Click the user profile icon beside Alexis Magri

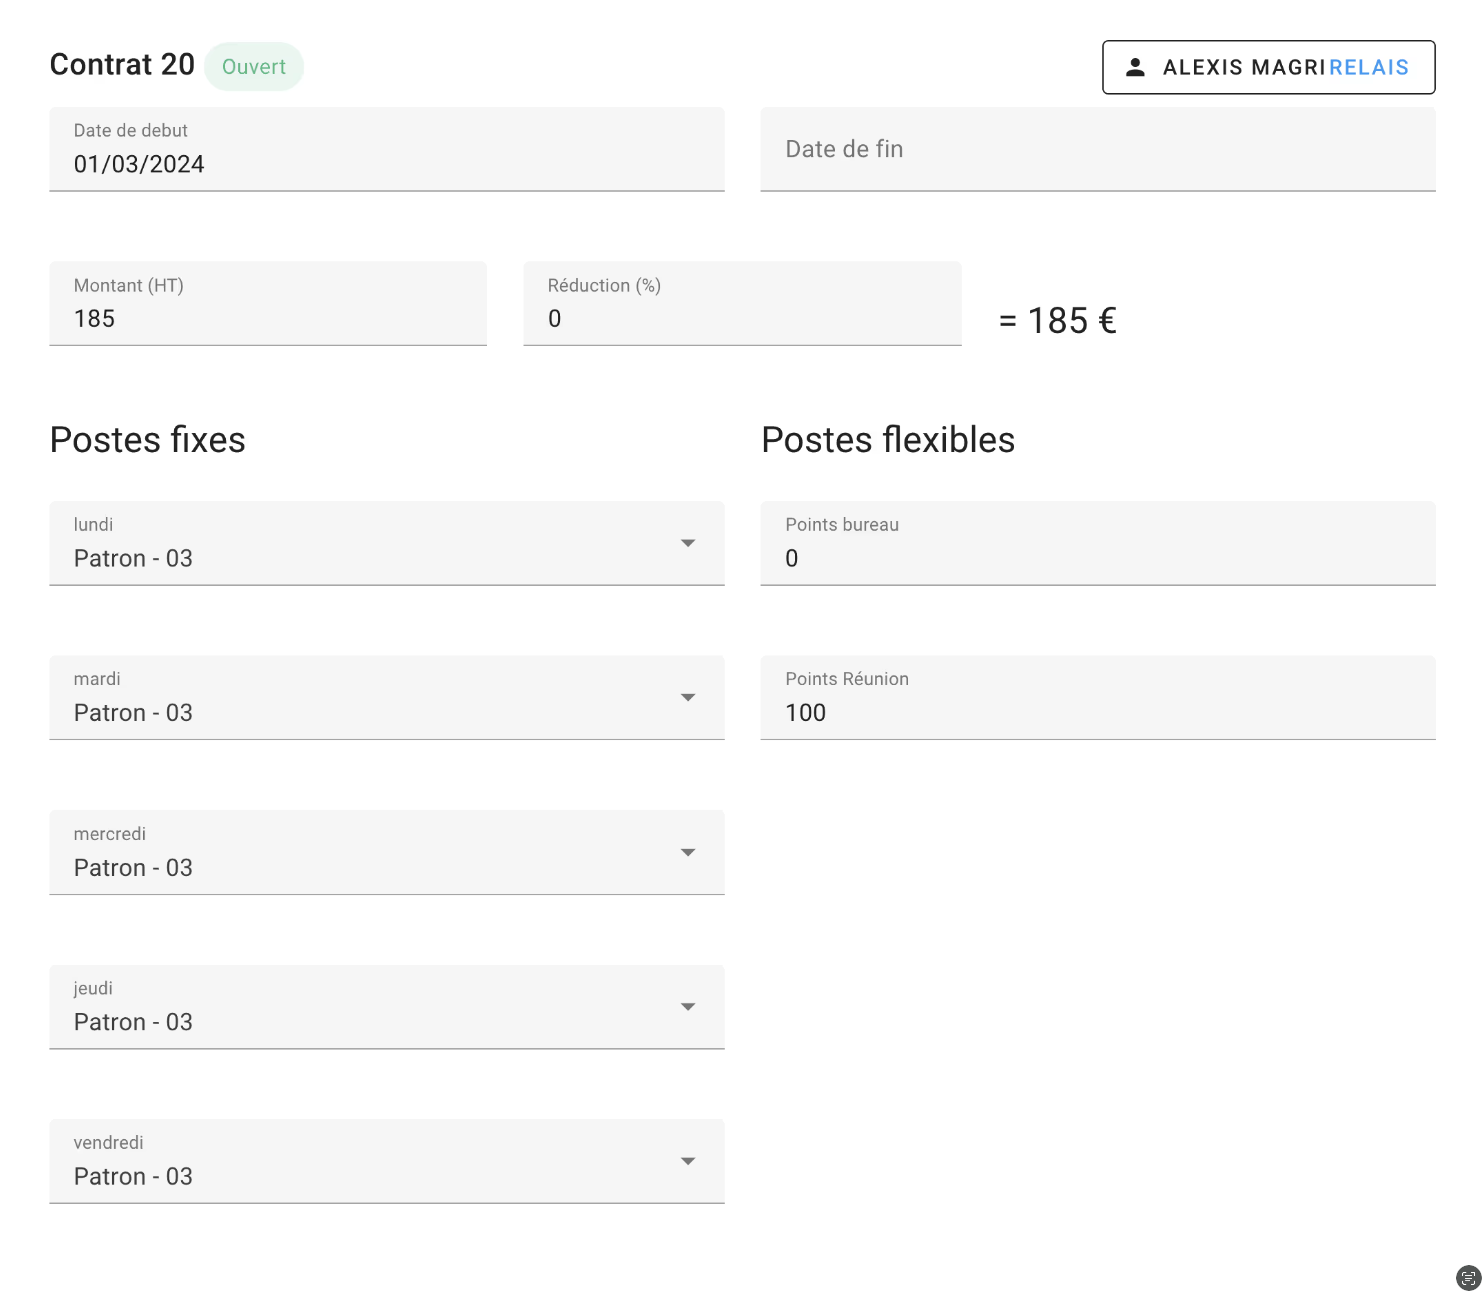point(1136,67)
